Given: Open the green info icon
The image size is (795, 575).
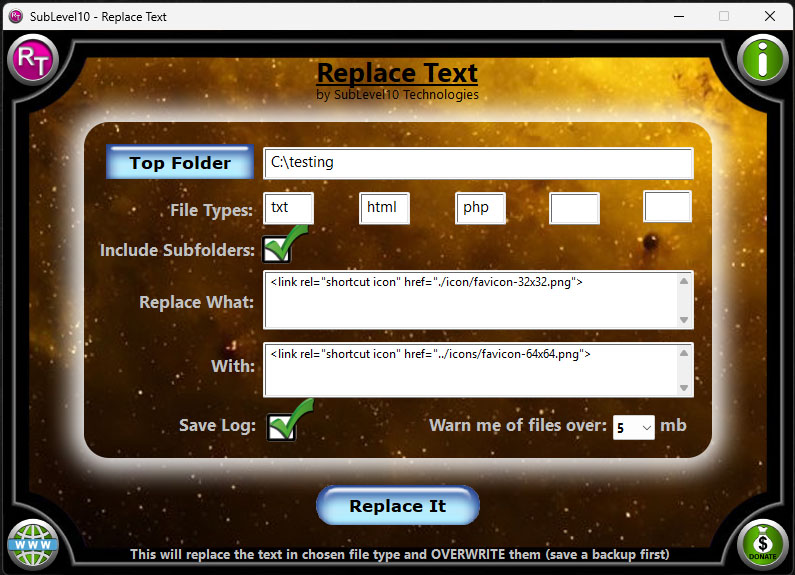Looking at the screenshot, I should point(763,58).
